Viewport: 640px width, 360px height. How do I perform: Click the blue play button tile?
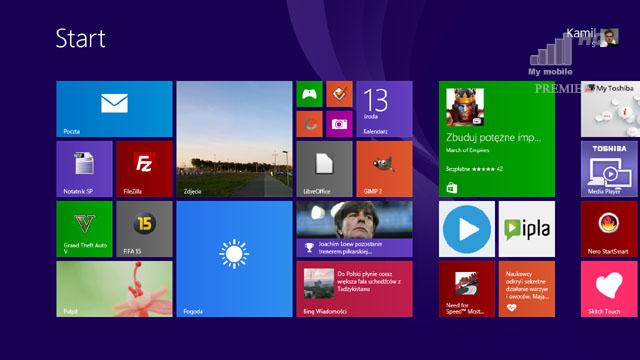[467, 229]
